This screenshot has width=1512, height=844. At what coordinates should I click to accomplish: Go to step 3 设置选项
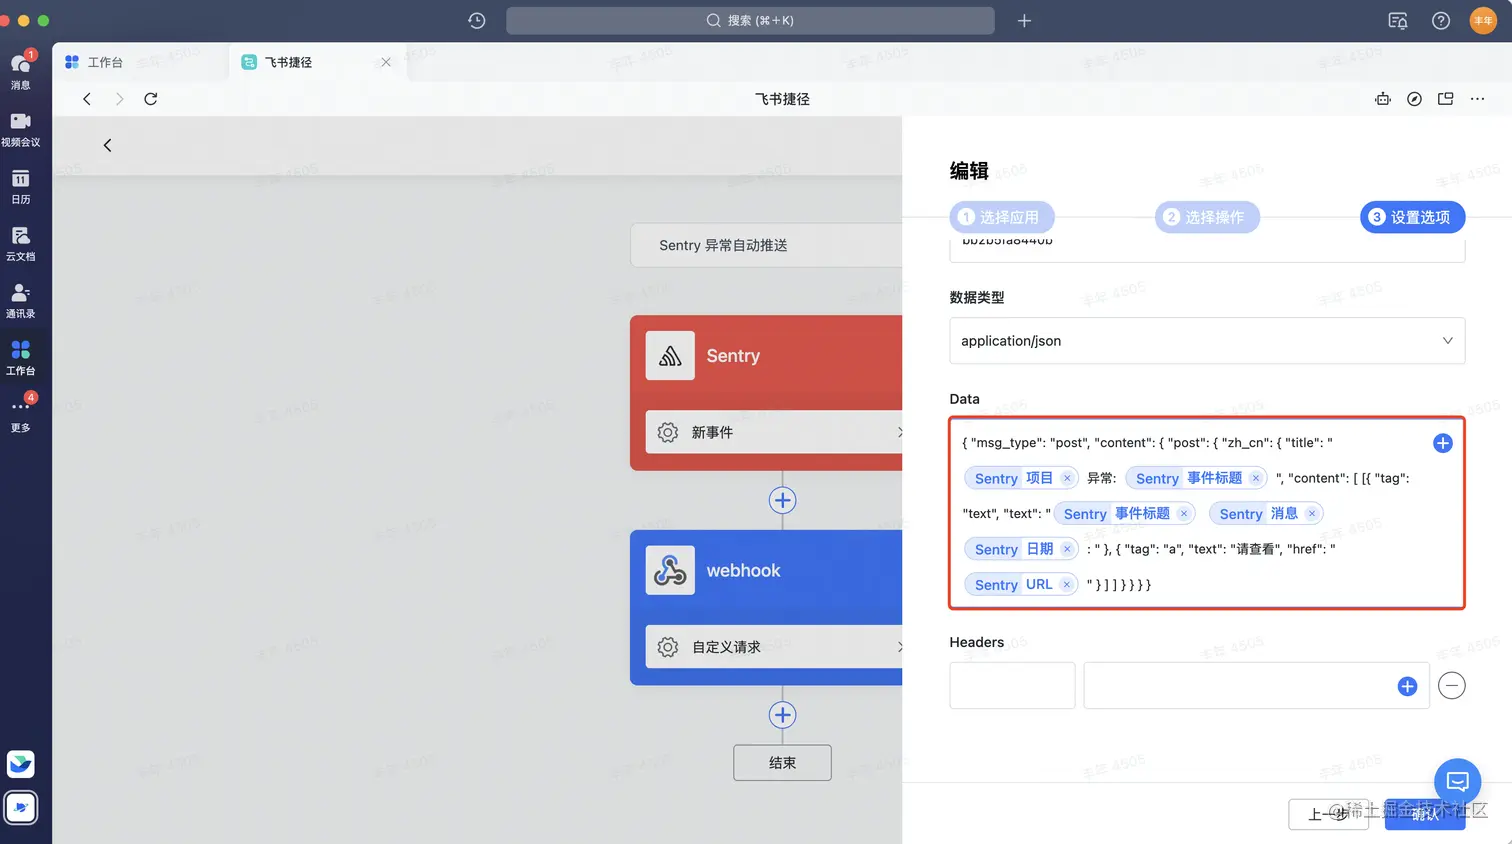1412,217
